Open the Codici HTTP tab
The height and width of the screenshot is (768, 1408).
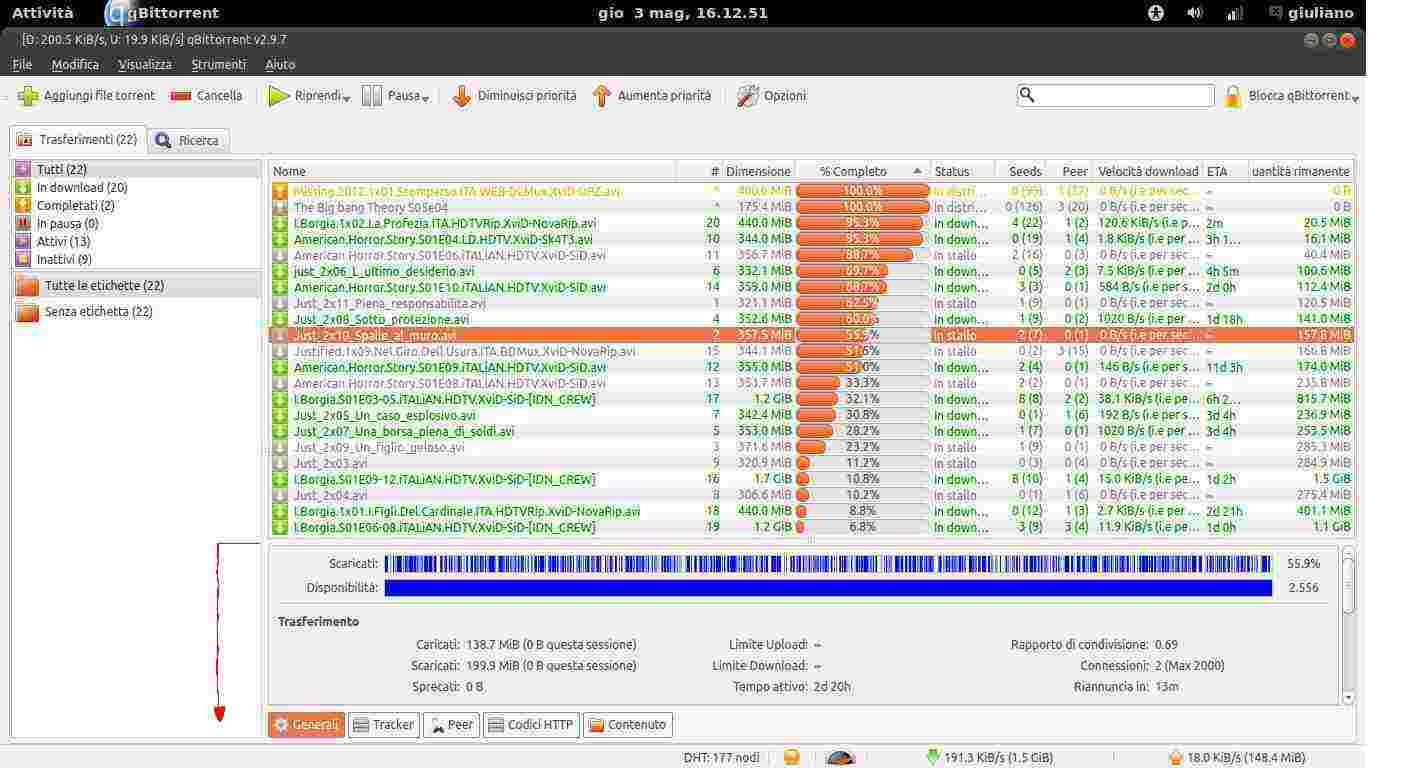point(530,725)
